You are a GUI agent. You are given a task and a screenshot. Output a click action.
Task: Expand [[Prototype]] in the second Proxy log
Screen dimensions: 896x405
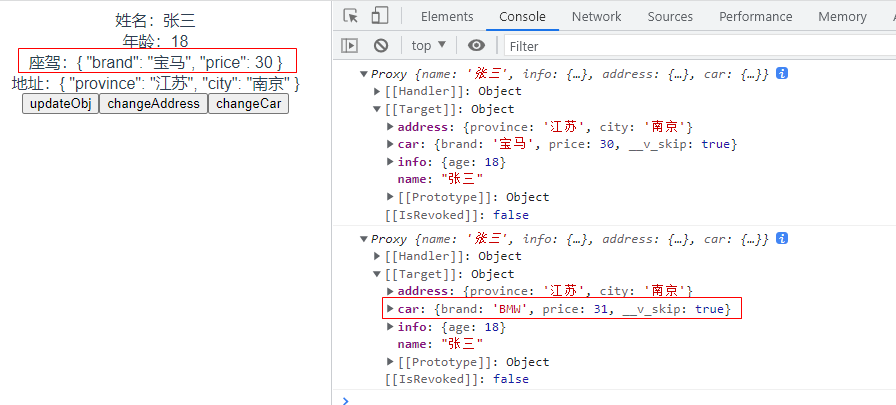coord(390,362)
